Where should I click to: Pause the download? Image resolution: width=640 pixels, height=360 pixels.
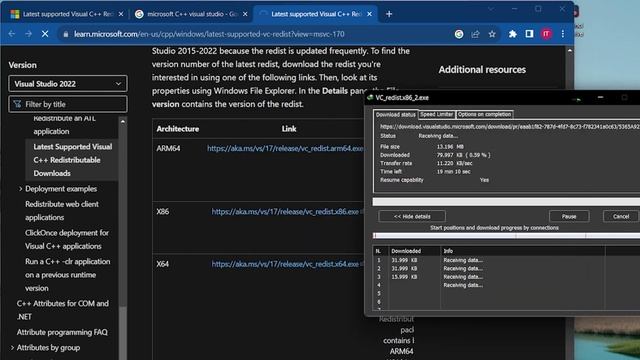[569, 216]
